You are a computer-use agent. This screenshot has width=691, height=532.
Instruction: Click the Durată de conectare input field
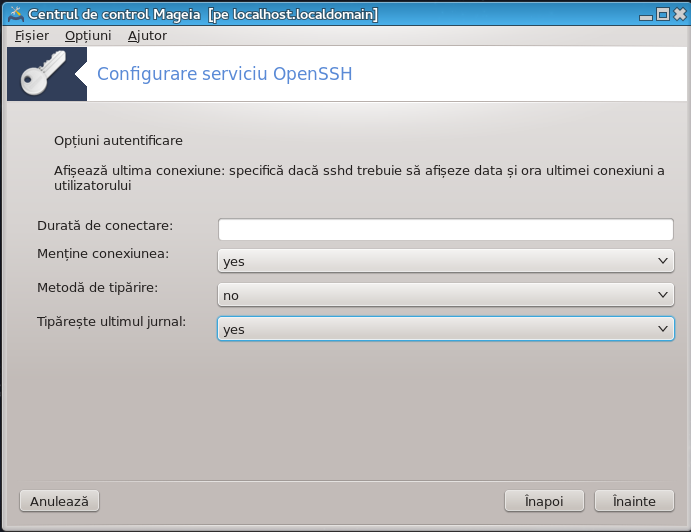coord(446,229)
